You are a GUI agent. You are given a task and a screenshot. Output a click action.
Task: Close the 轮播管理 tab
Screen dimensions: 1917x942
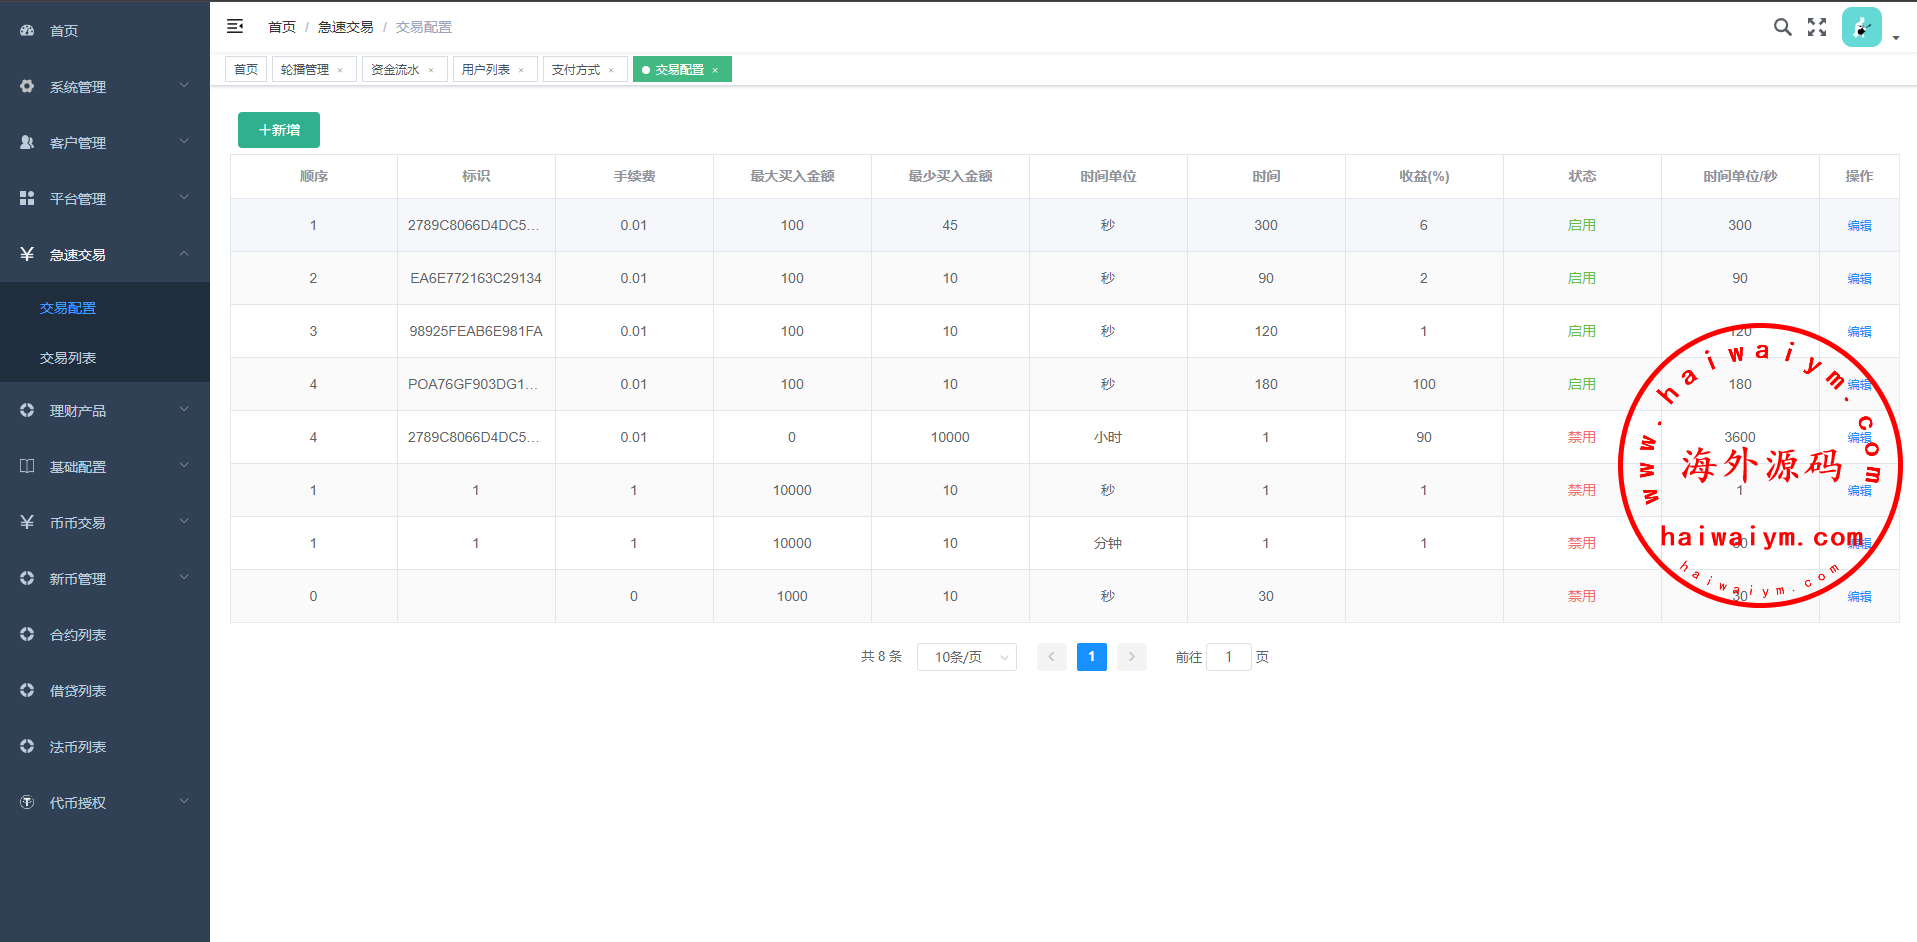(340, 70)
